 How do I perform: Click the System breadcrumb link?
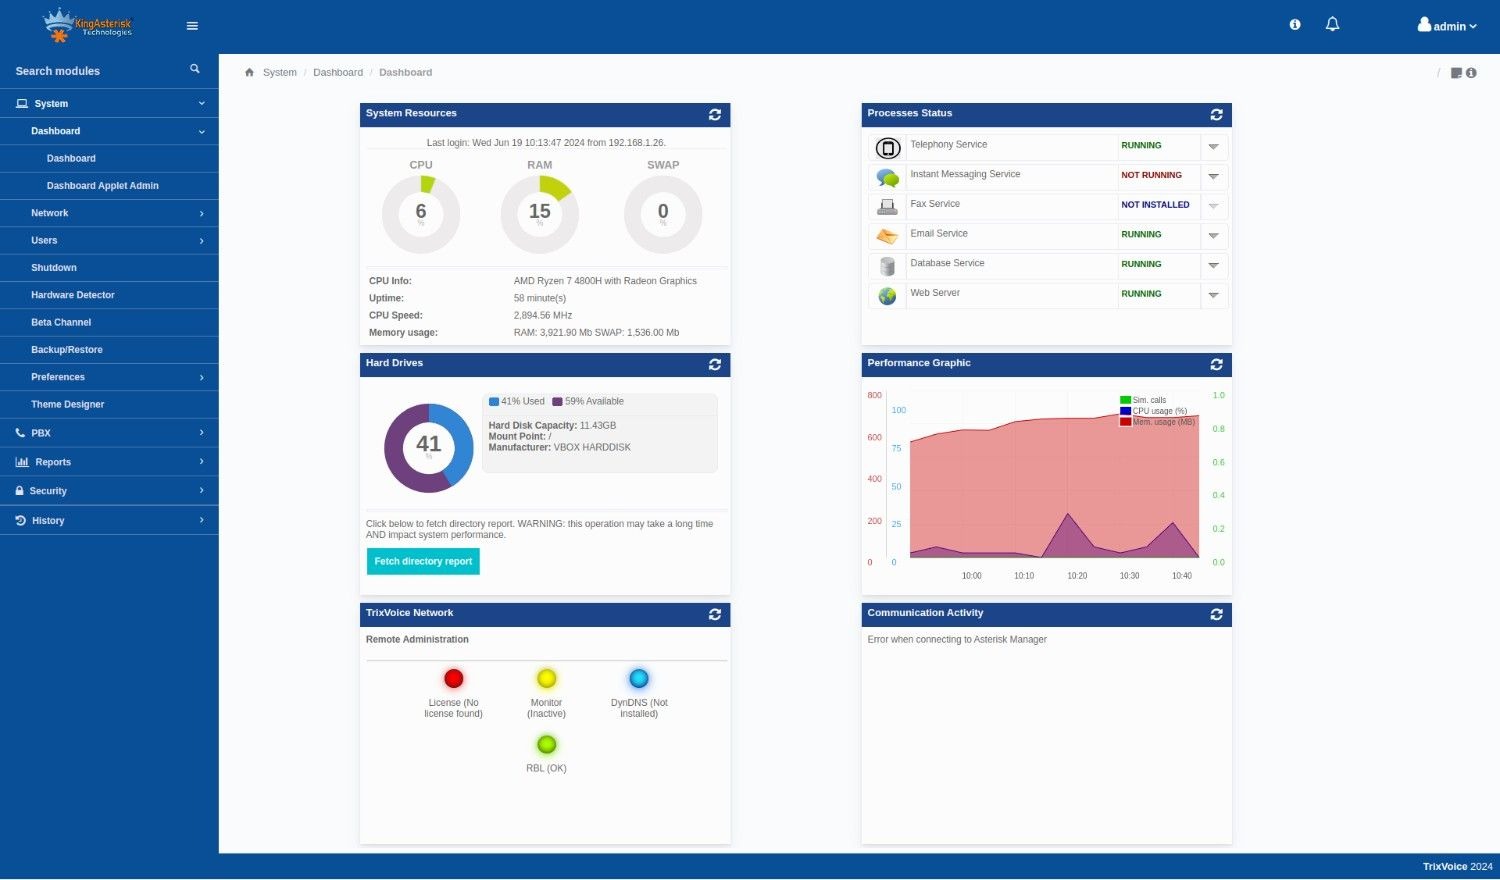pos(279,73)
